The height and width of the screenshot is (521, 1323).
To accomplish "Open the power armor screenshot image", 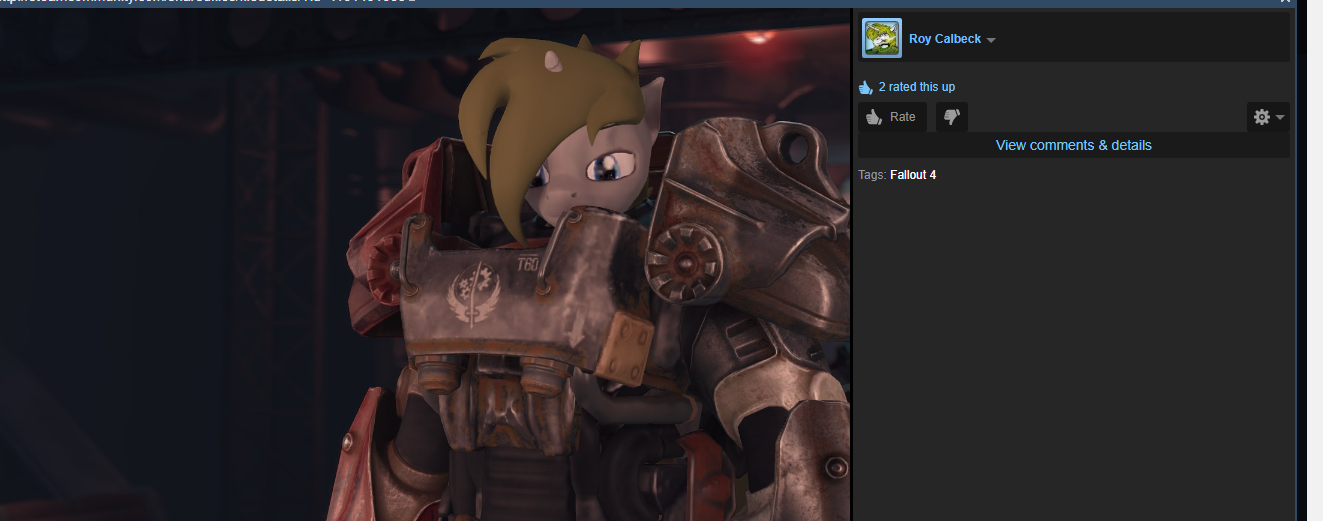I will point(425,265).
